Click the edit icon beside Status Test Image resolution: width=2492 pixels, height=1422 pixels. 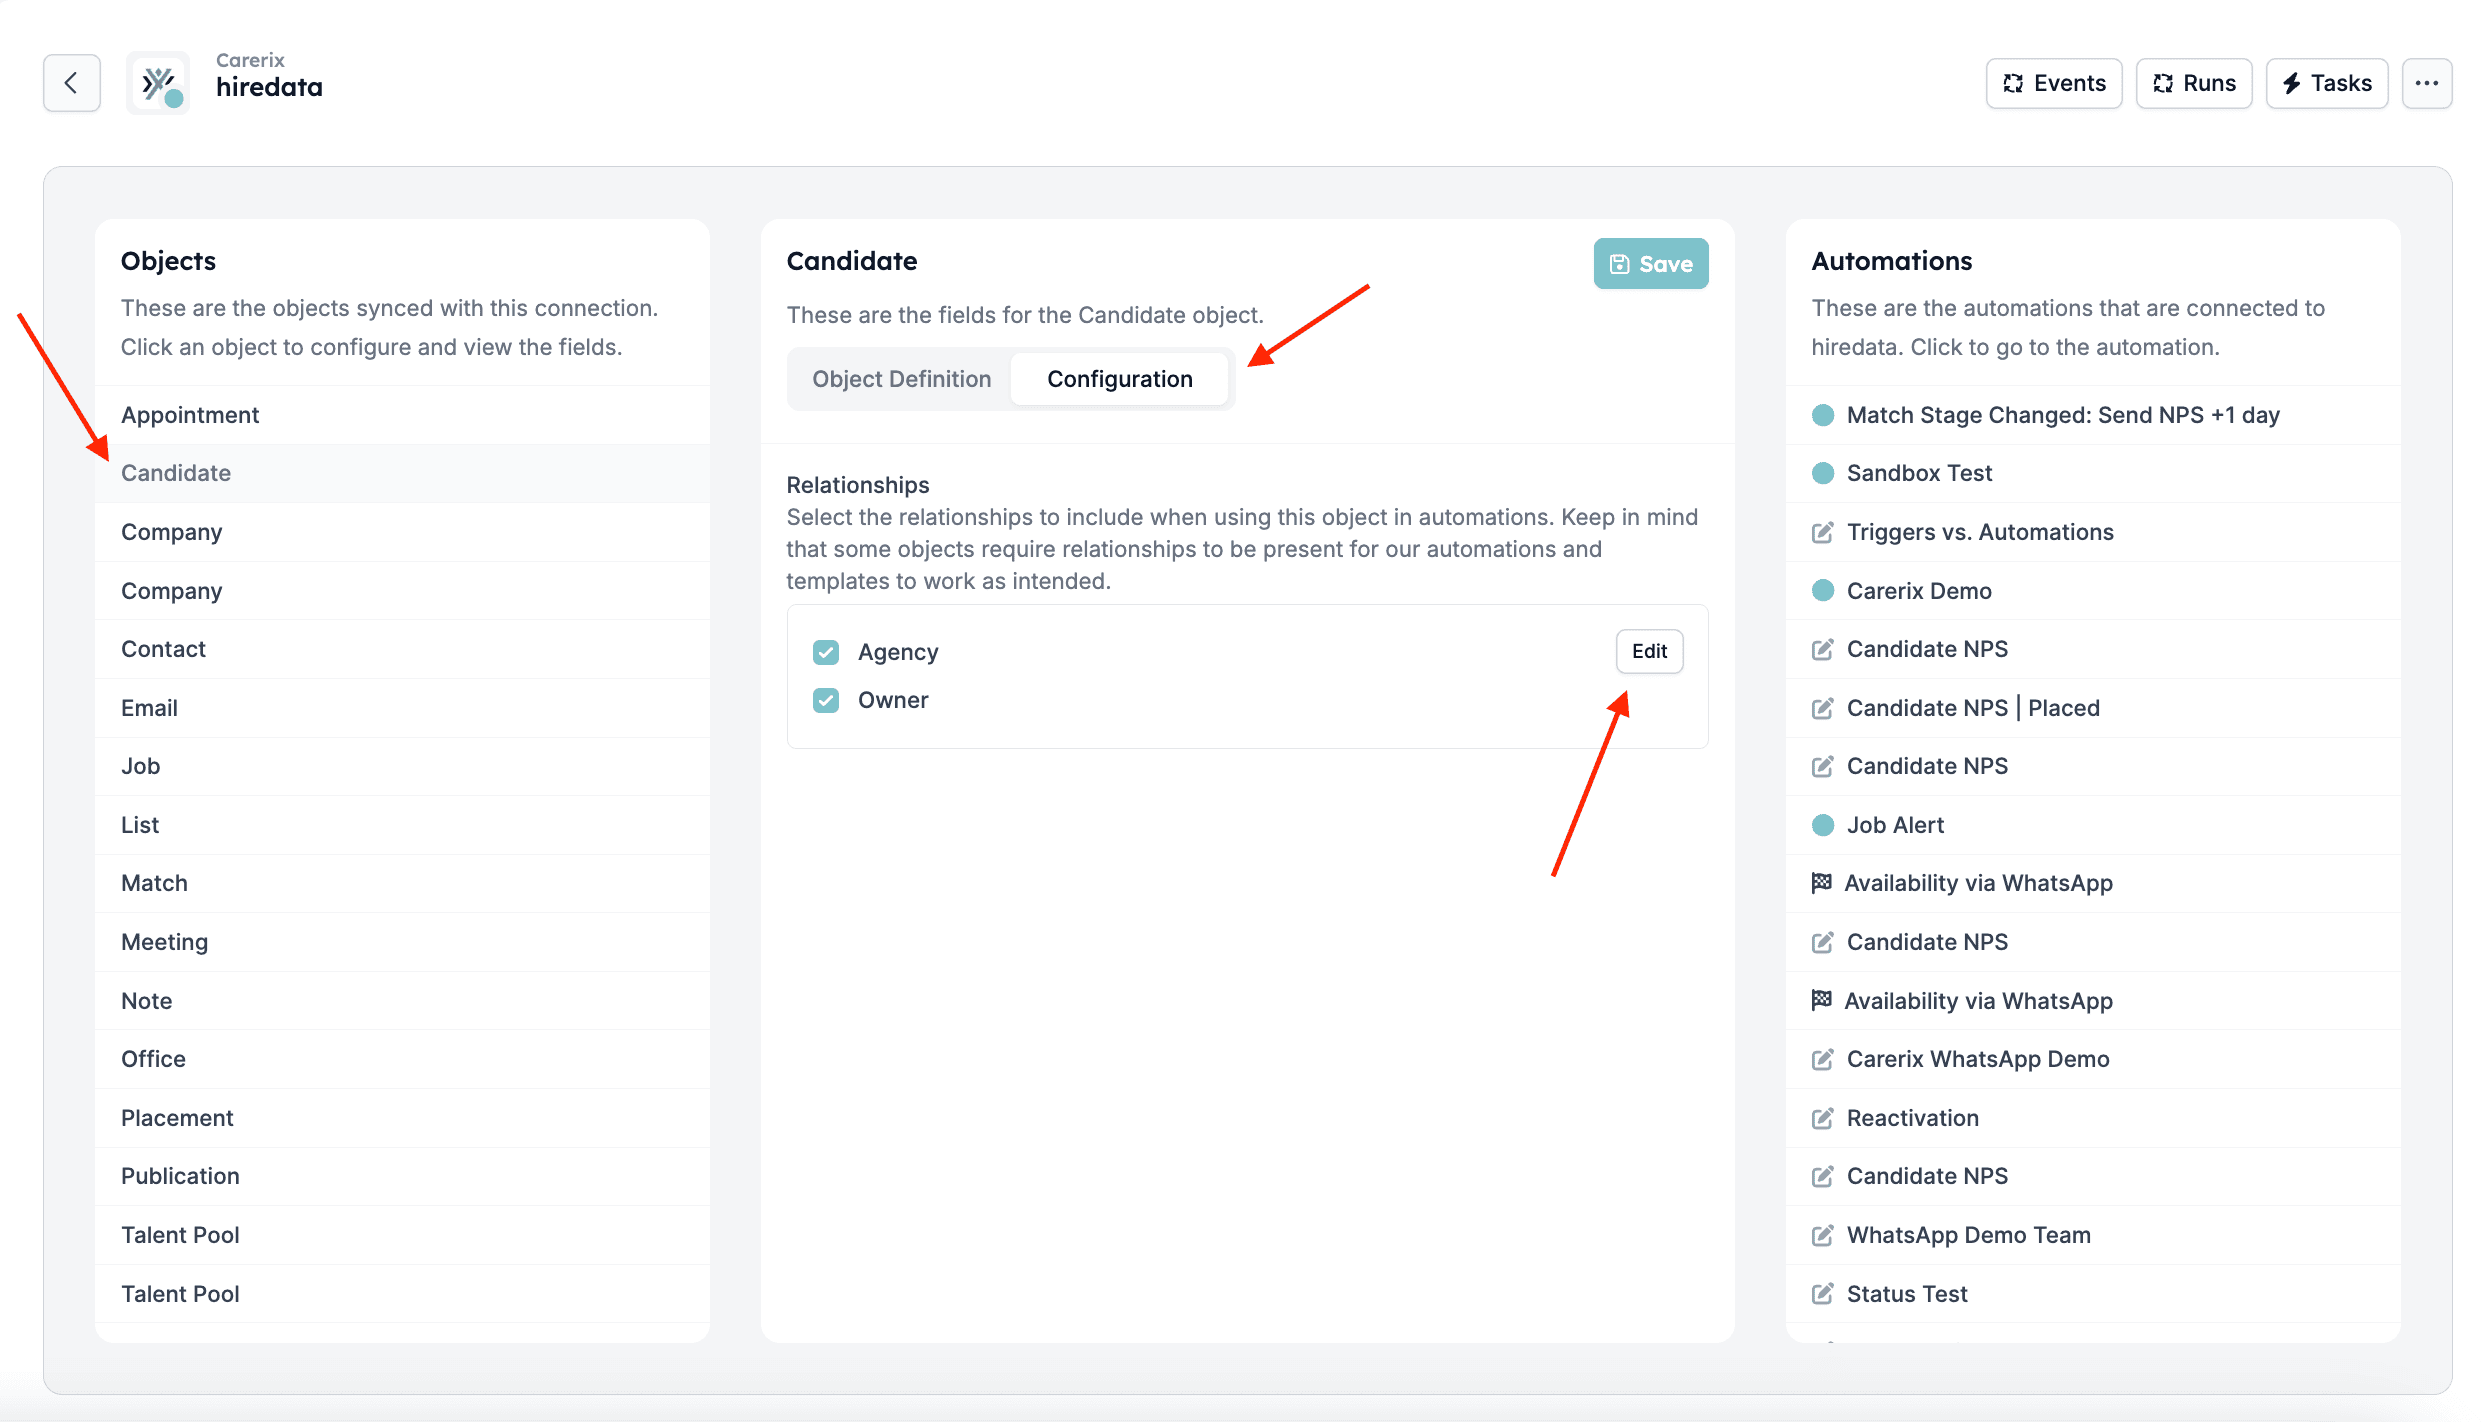pos(1823,1294)
